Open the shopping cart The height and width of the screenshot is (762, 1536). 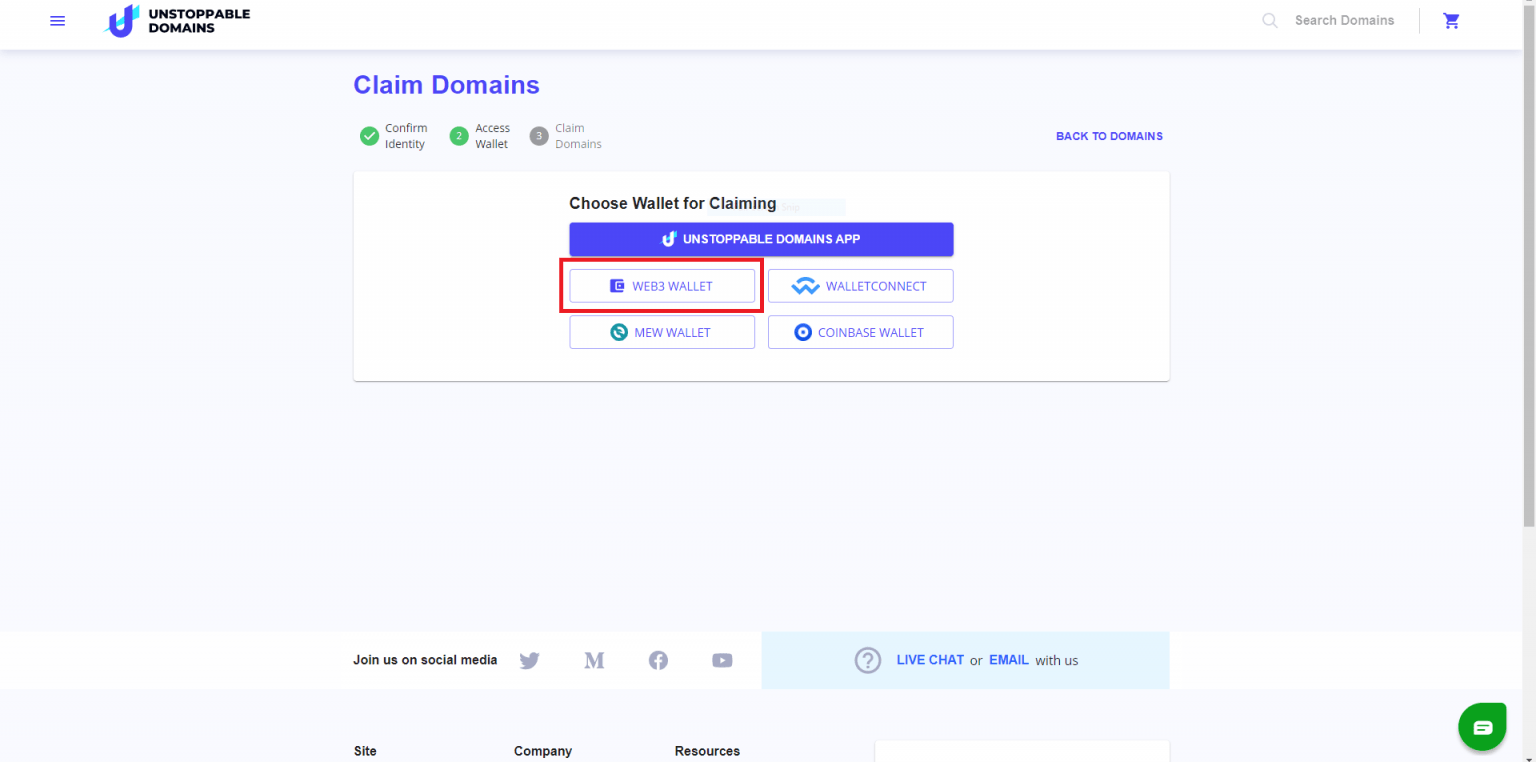click(1452, 21)
